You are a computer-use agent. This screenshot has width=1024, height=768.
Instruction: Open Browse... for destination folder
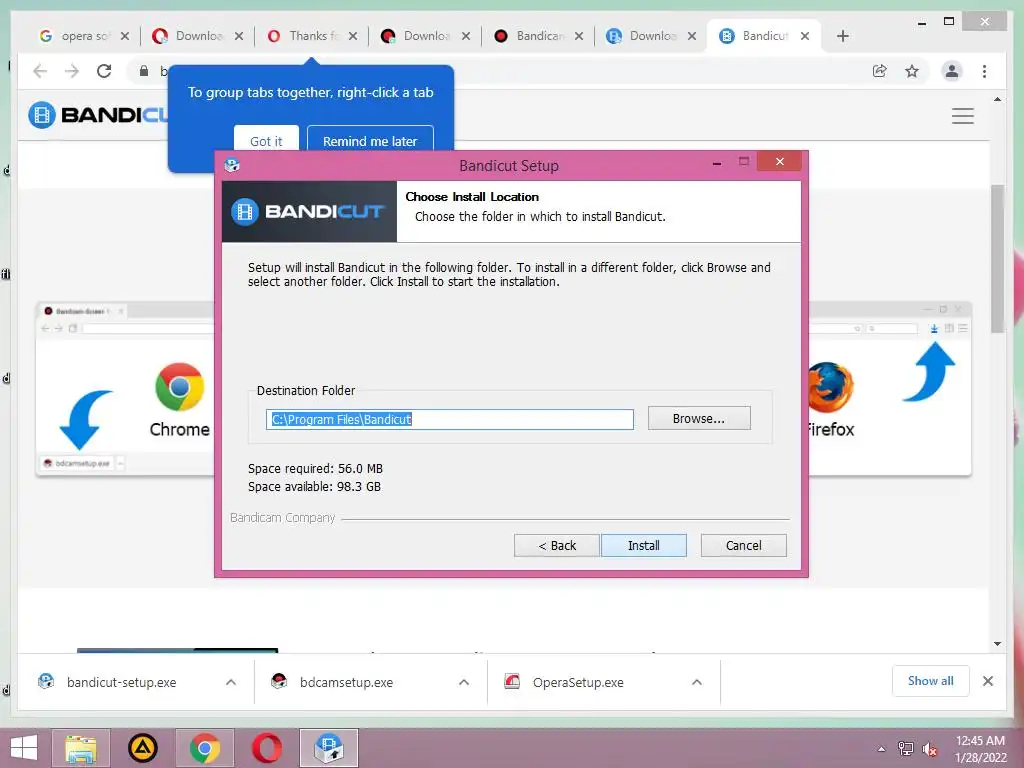point(699,419)
